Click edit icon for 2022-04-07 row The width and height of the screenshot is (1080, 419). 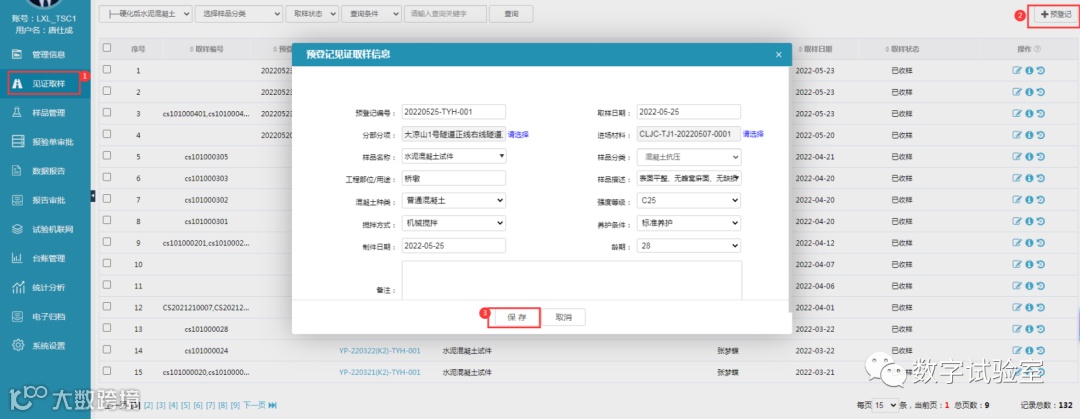tap(1017, 265)
